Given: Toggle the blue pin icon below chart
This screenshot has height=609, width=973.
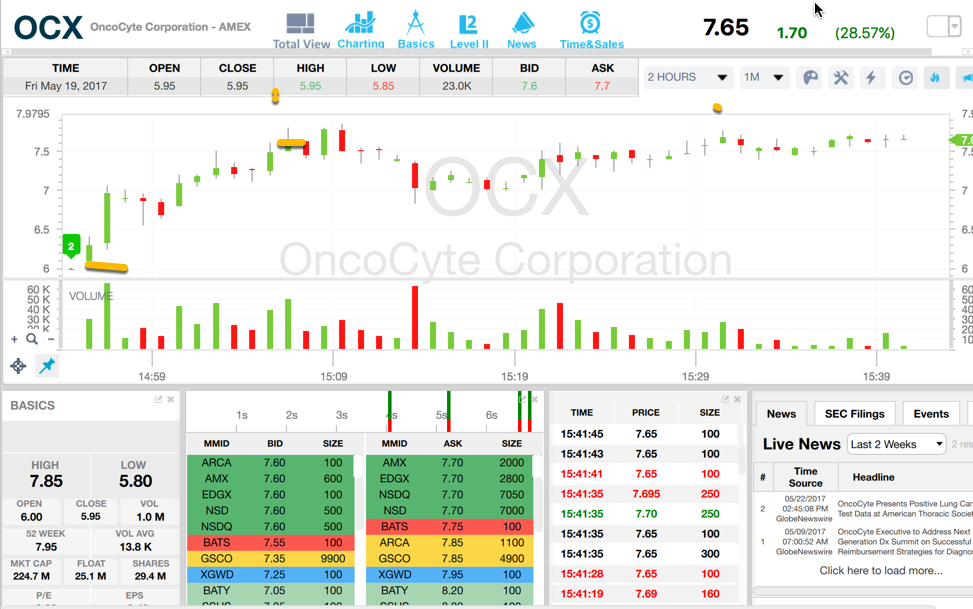Looking at the screenshot, I should point(47,366).
